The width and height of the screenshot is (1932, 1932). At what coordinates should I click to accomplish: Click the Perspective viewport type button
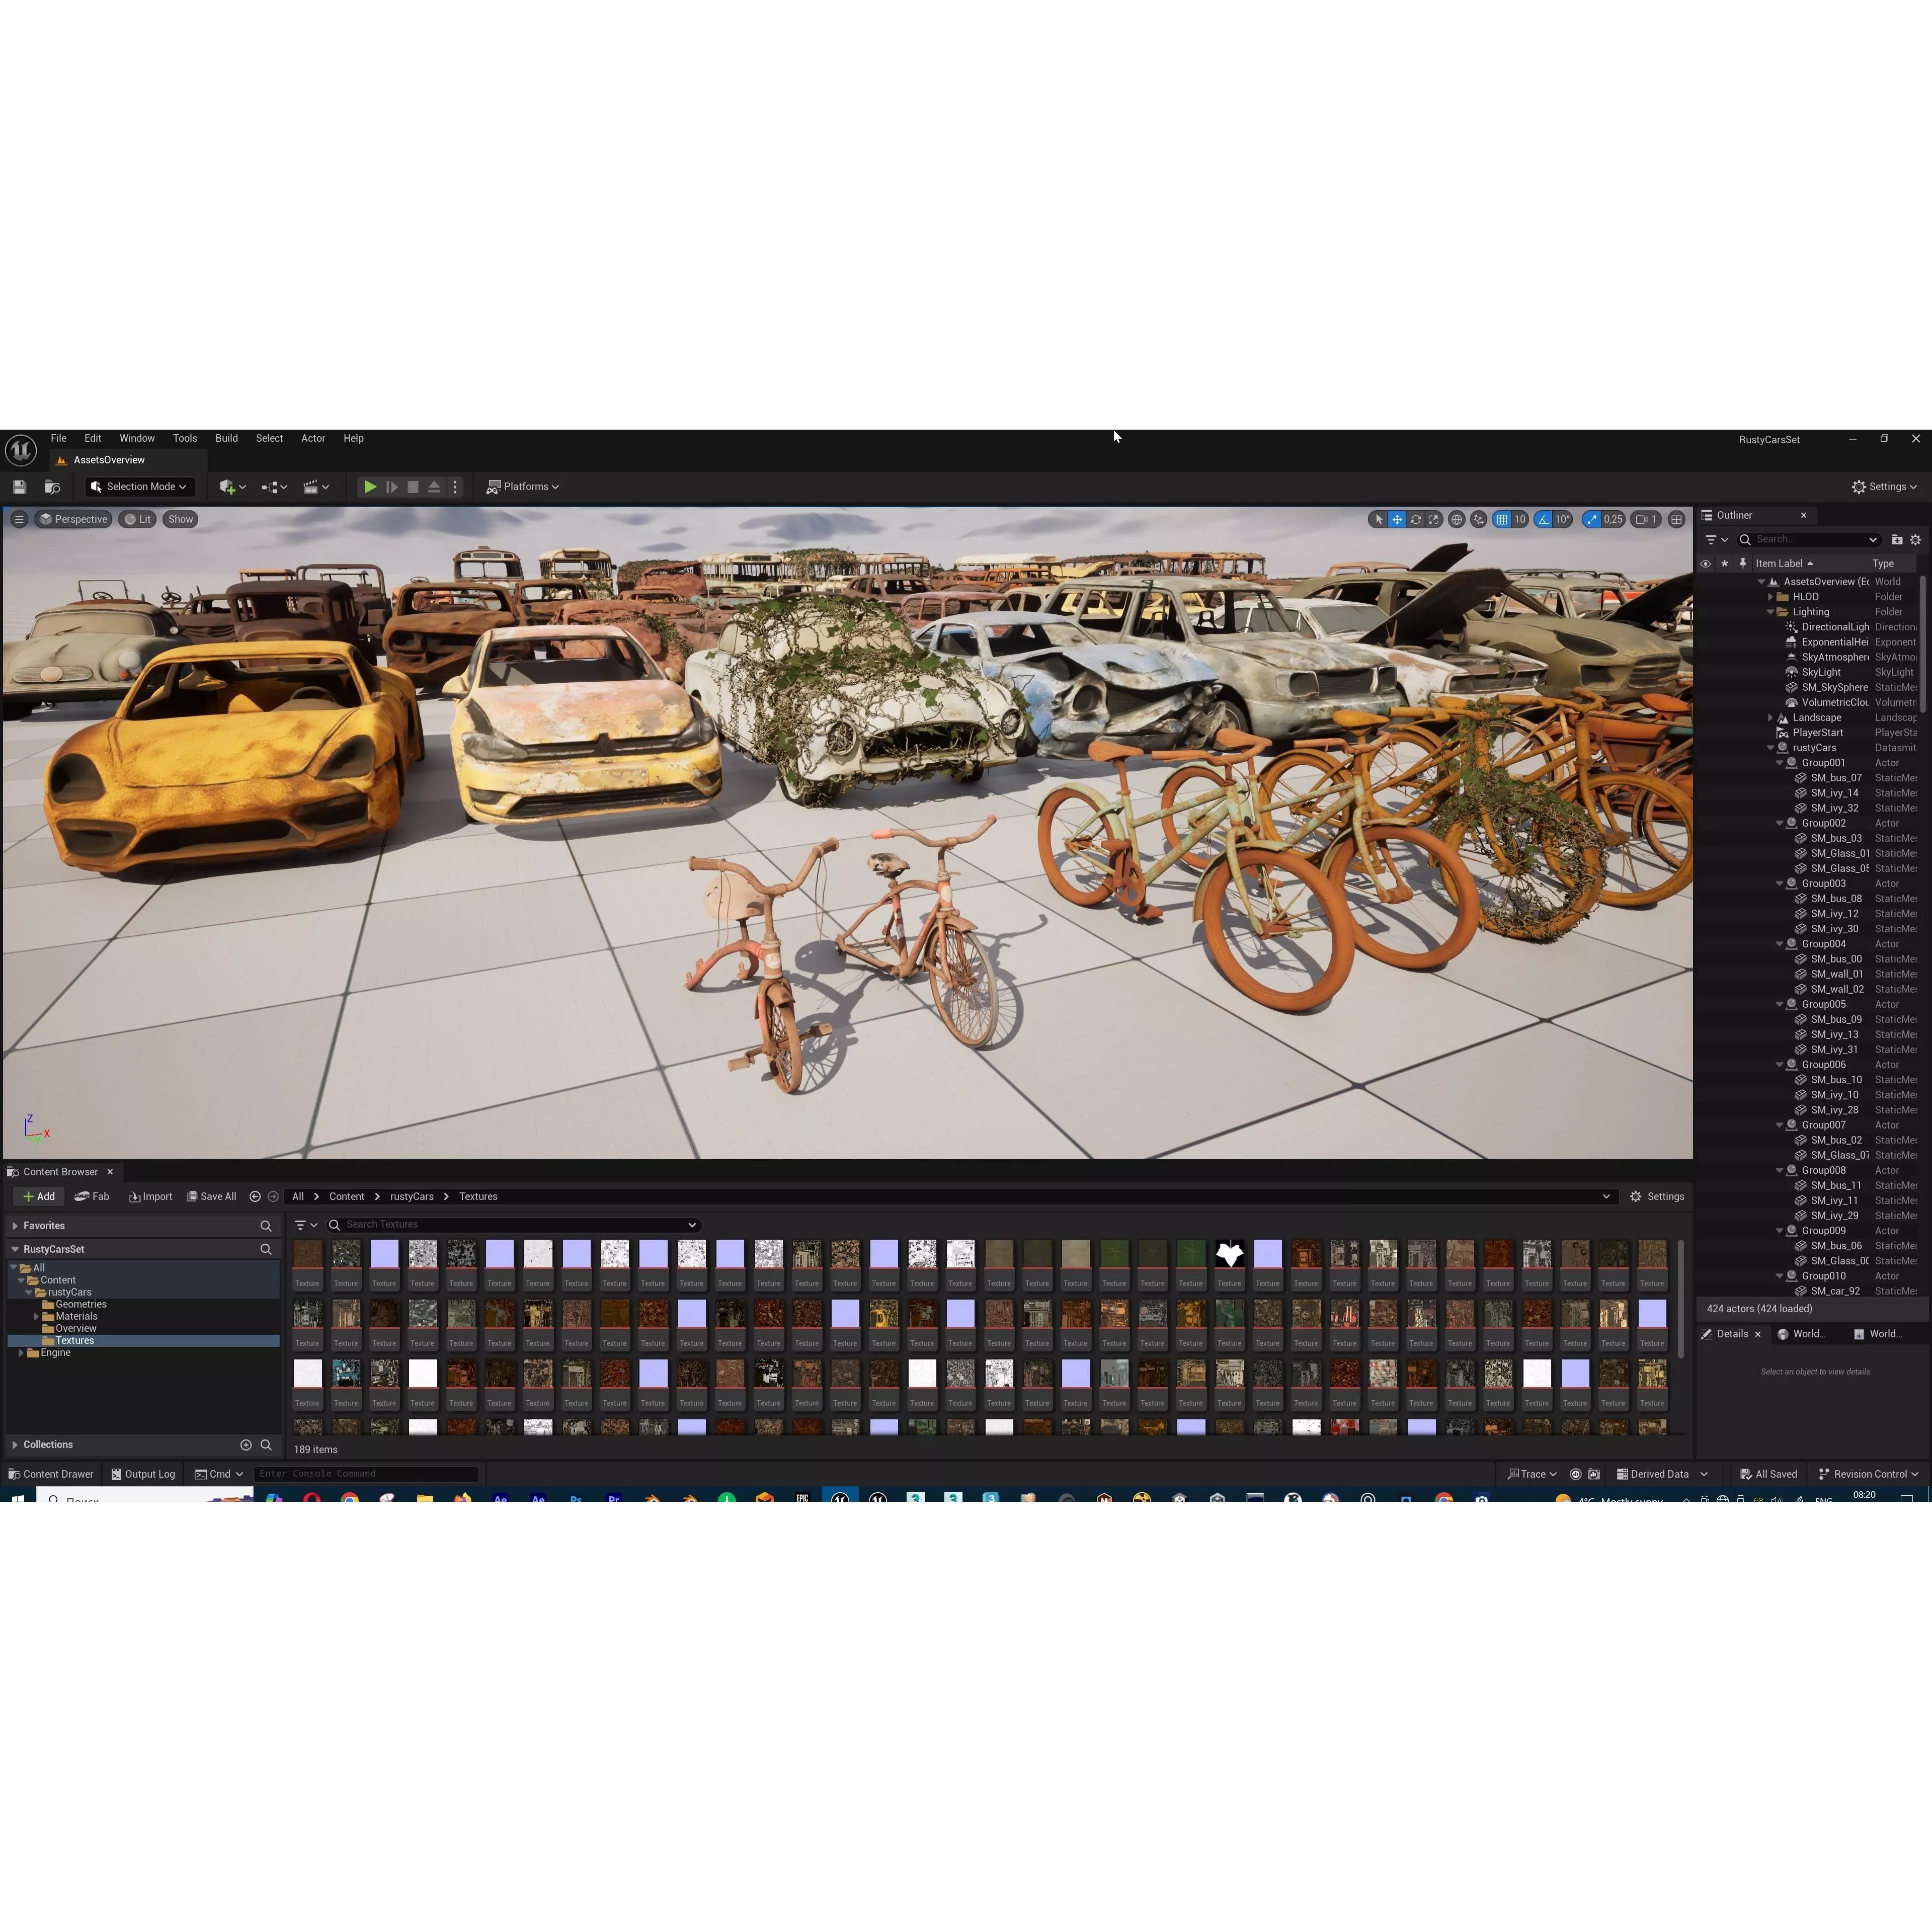73,519
